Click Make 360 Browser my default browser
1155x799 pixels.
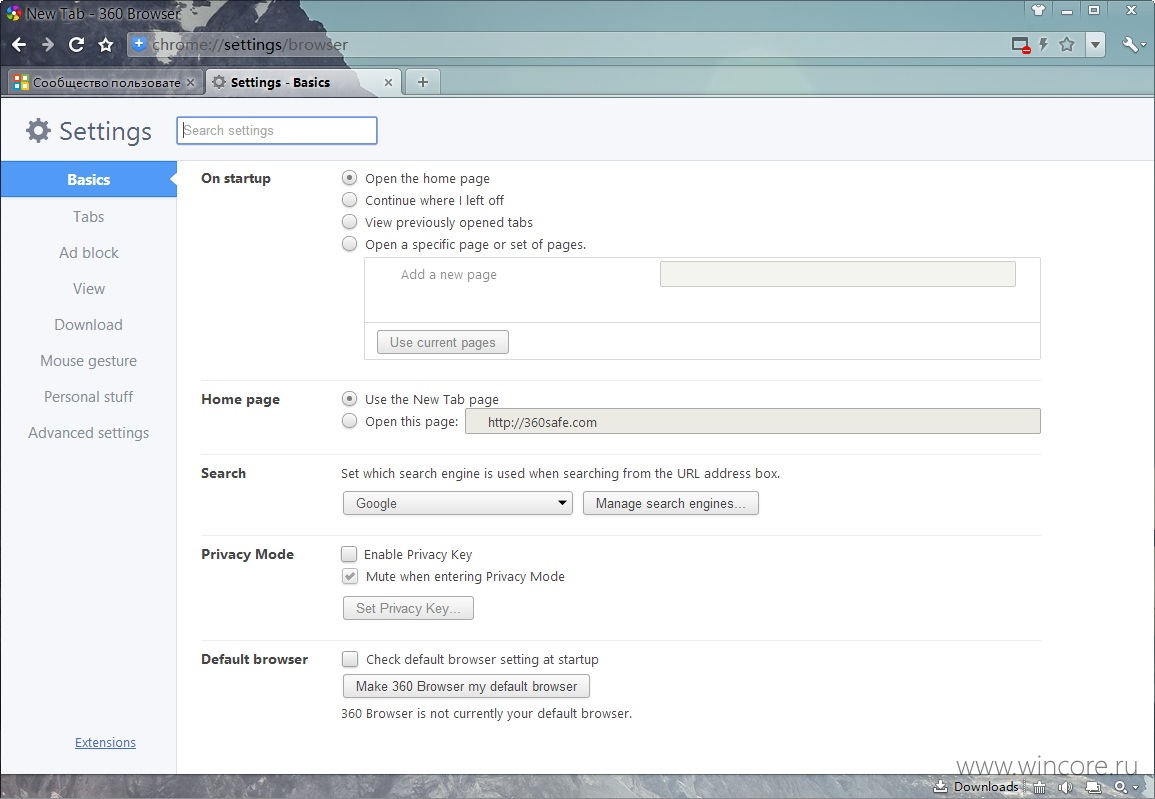pos(466,686)
